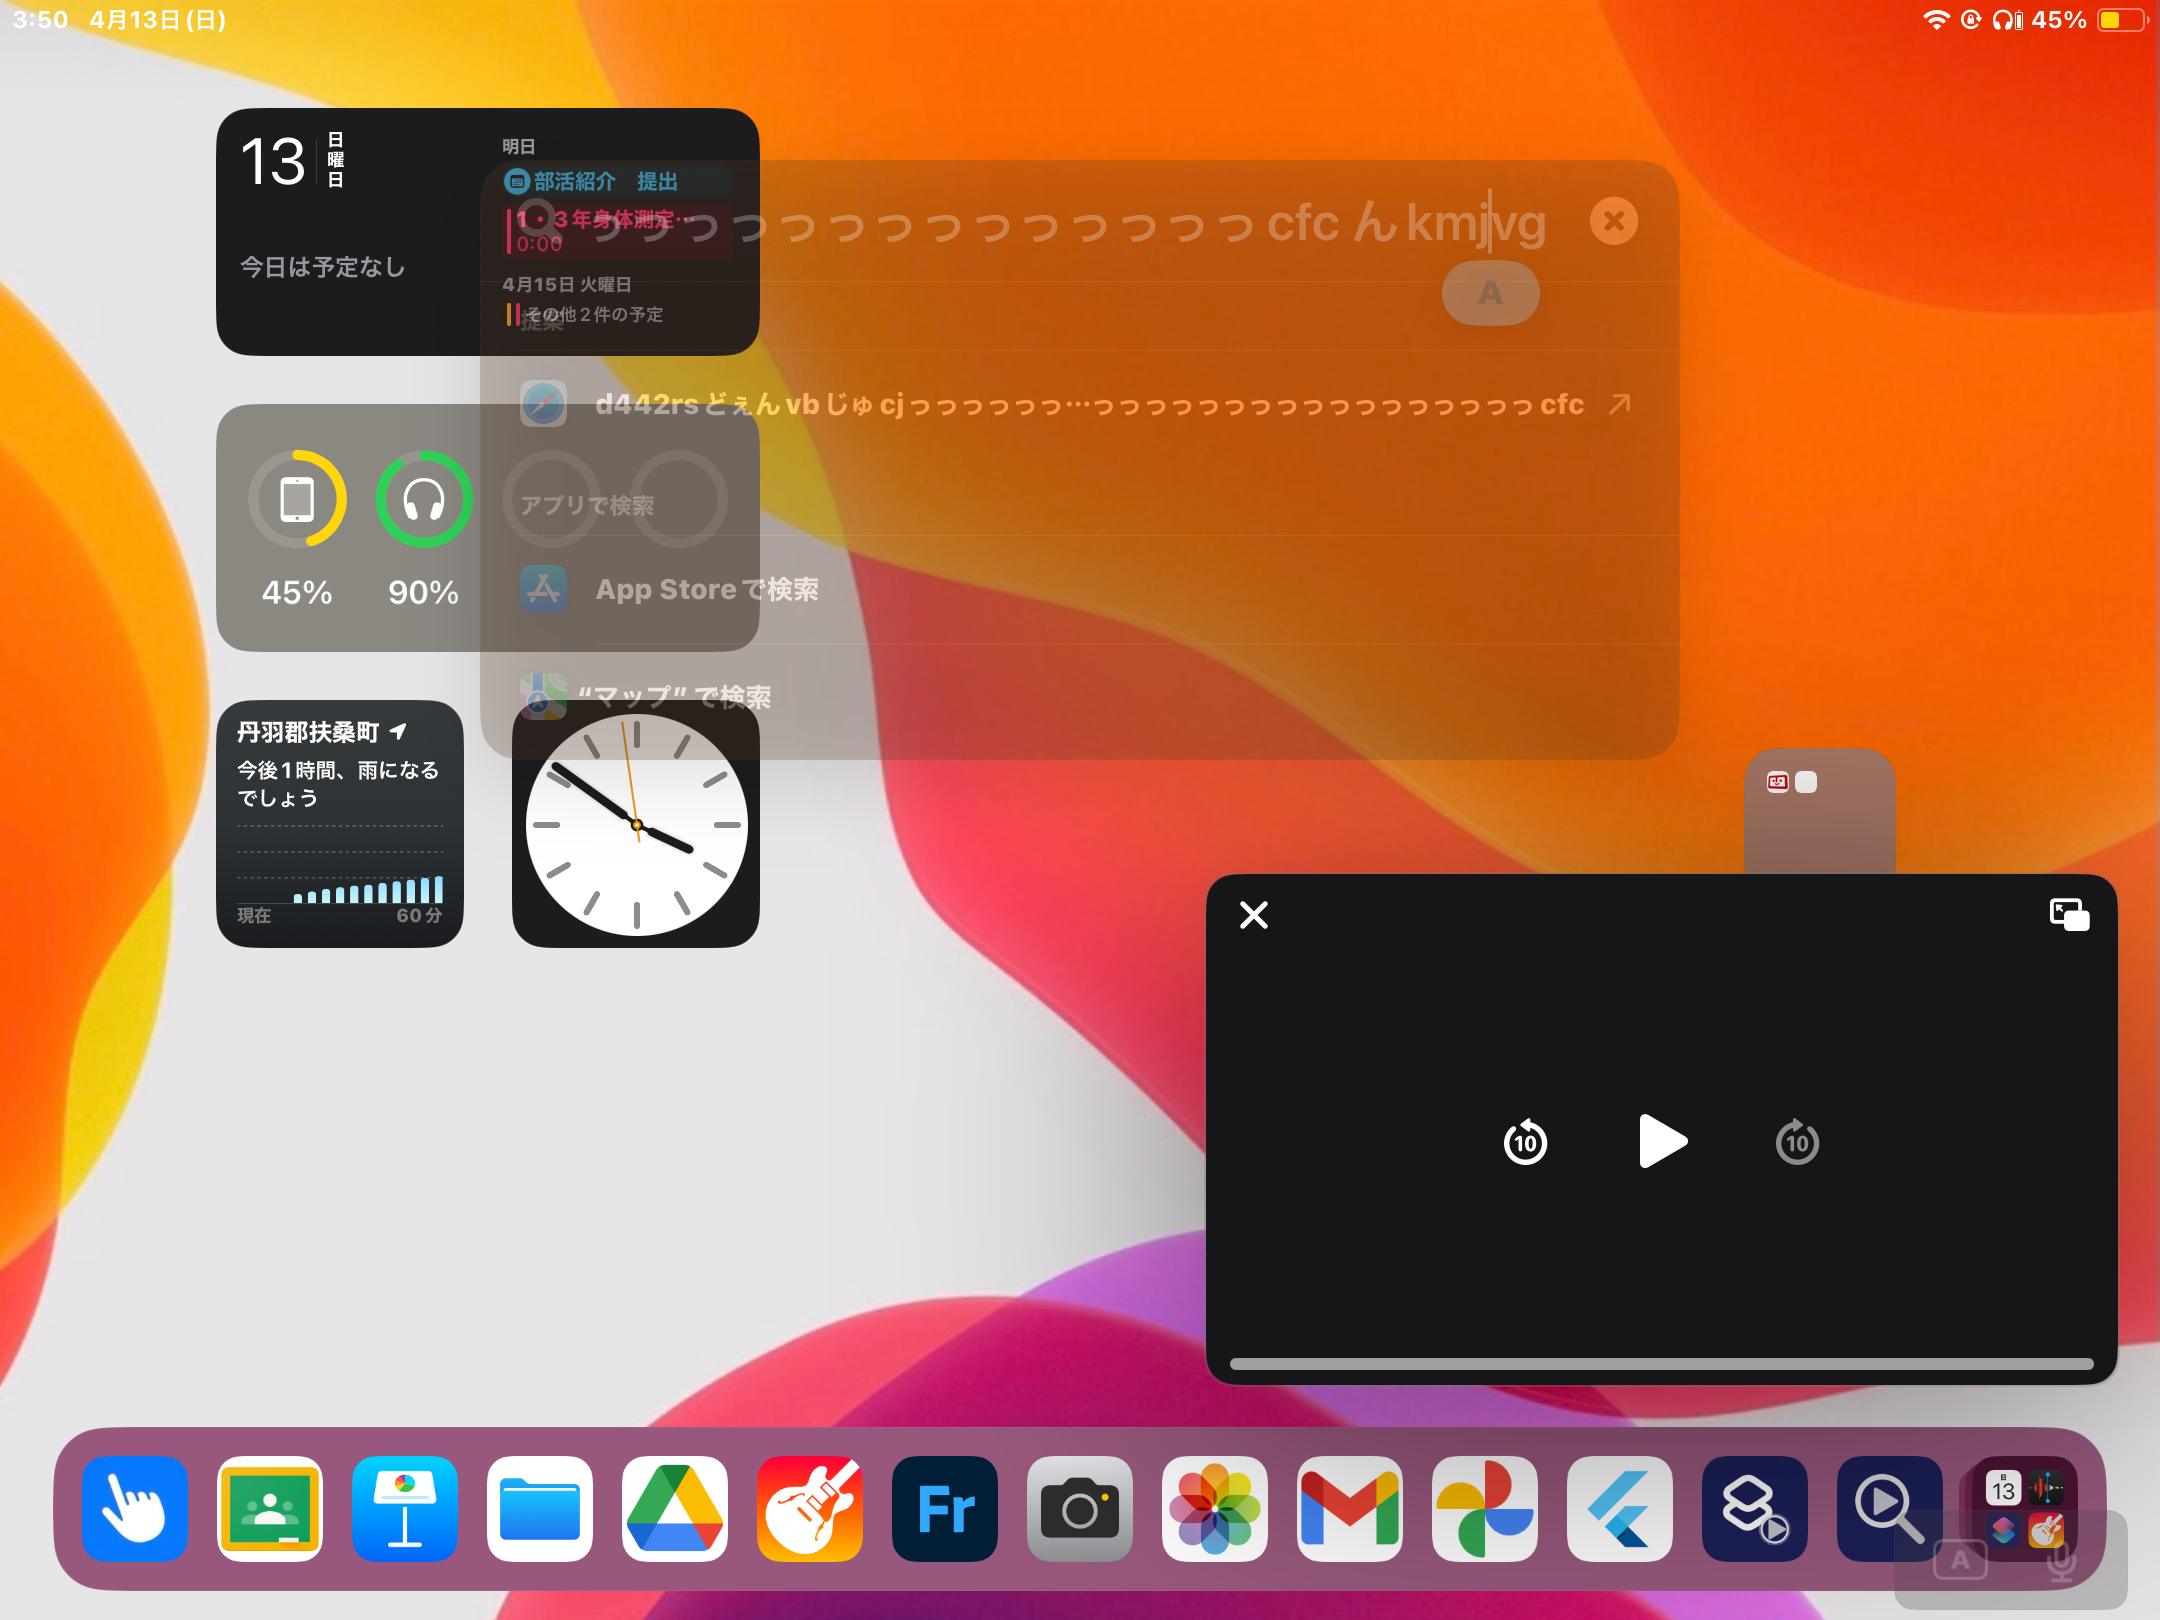
Task: Open Adobe Fresco app
Action: [x=945, y=1509]
